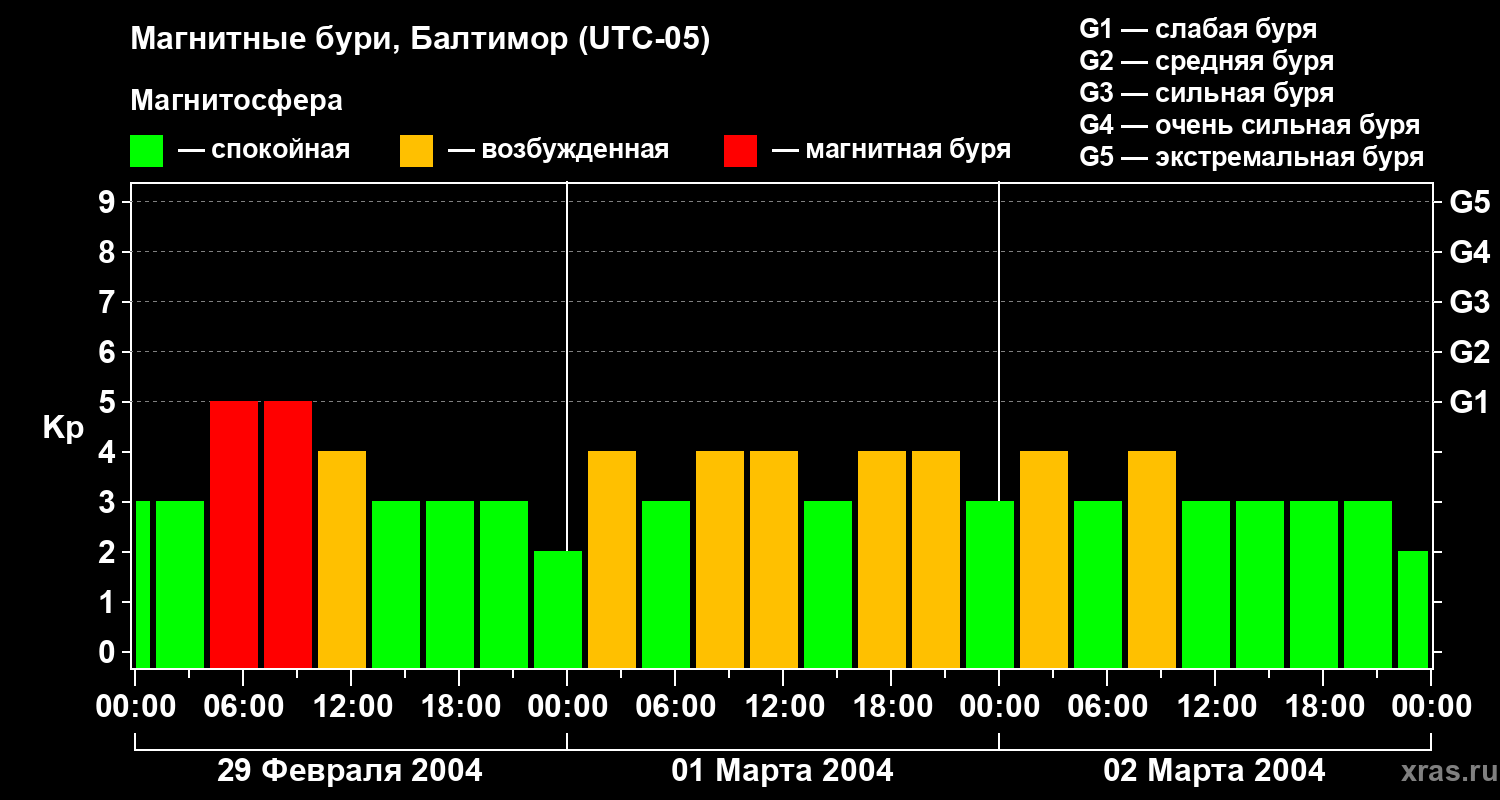Click the date label «01 Марта 2004»
Screen dimensions: 1500x800
coord(782,771)
